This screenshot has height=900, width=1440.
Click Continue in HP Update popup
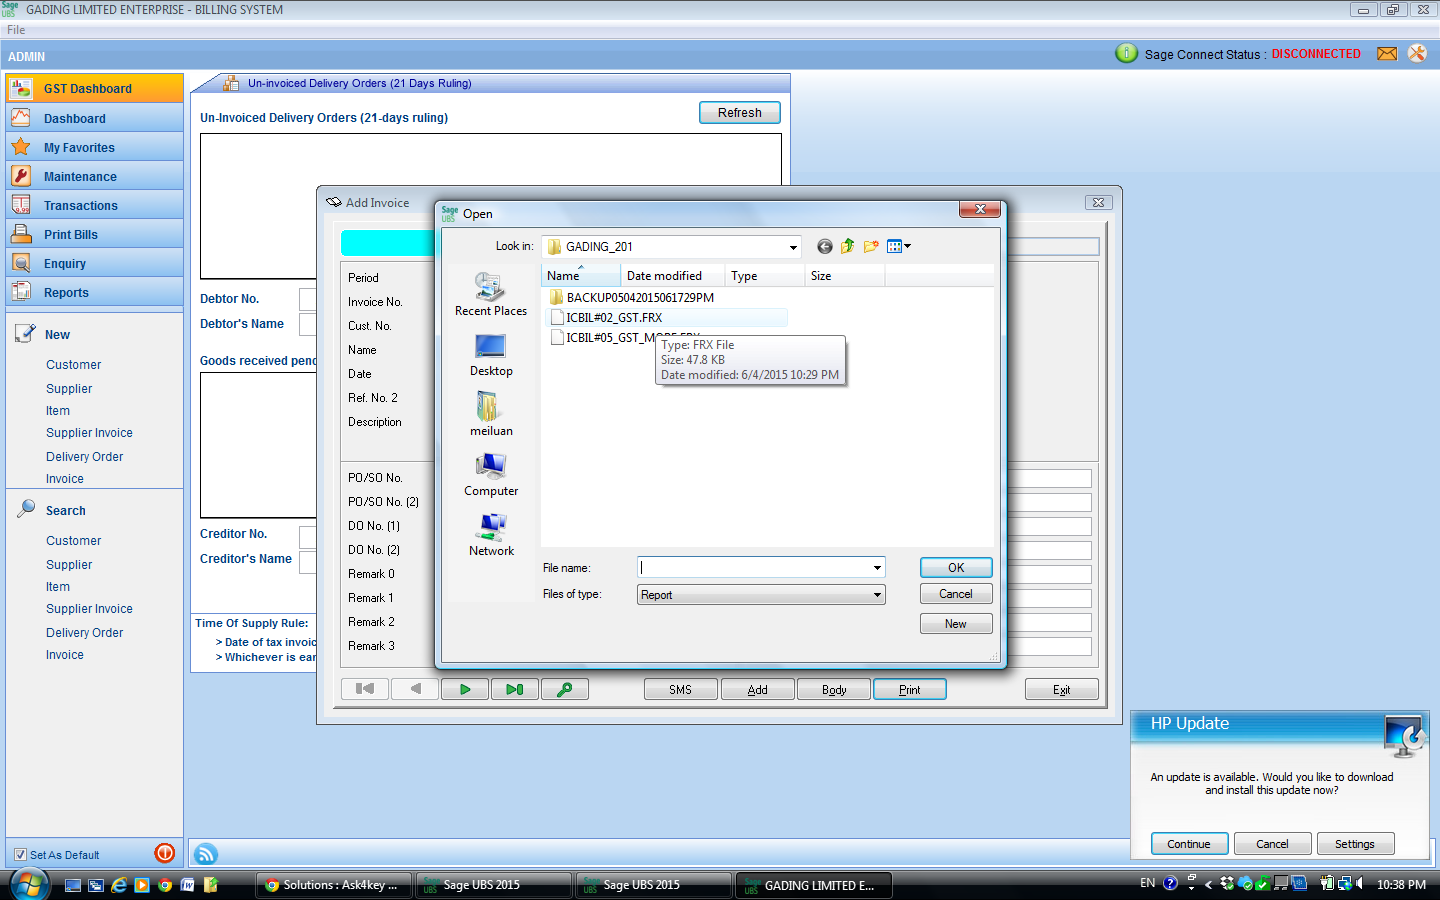coord(1189,844)
